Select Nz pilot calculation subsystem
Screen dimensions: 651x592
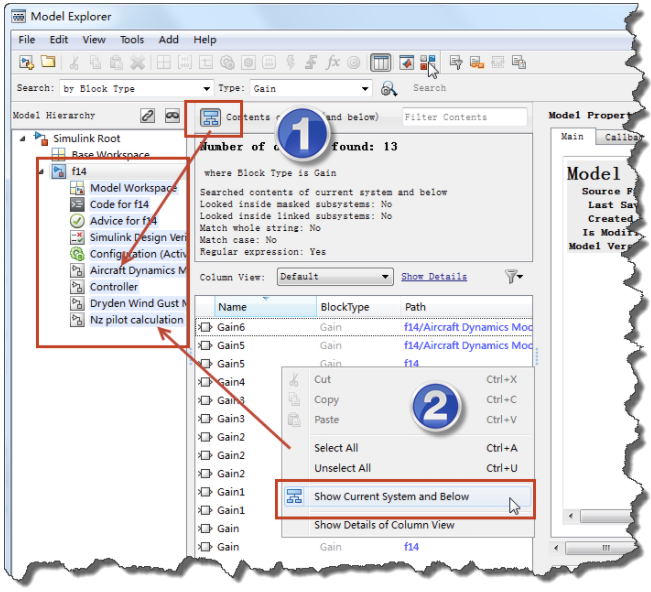click(136, 320)
